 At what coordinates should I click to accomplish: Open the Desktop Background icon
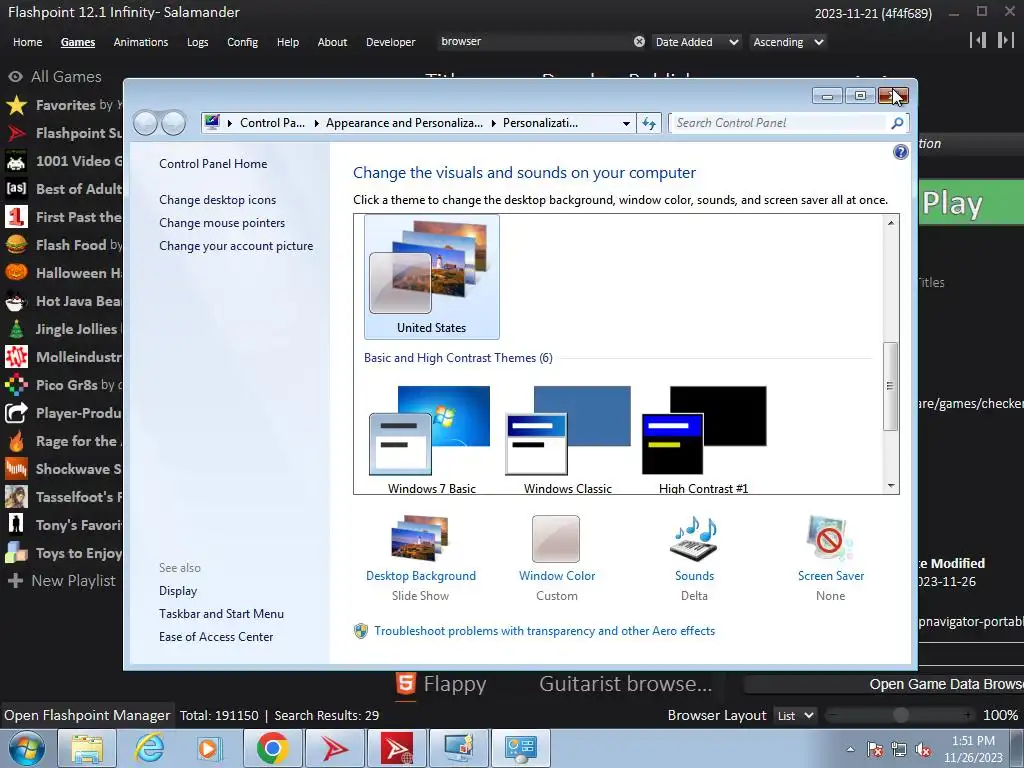point(420,538)
